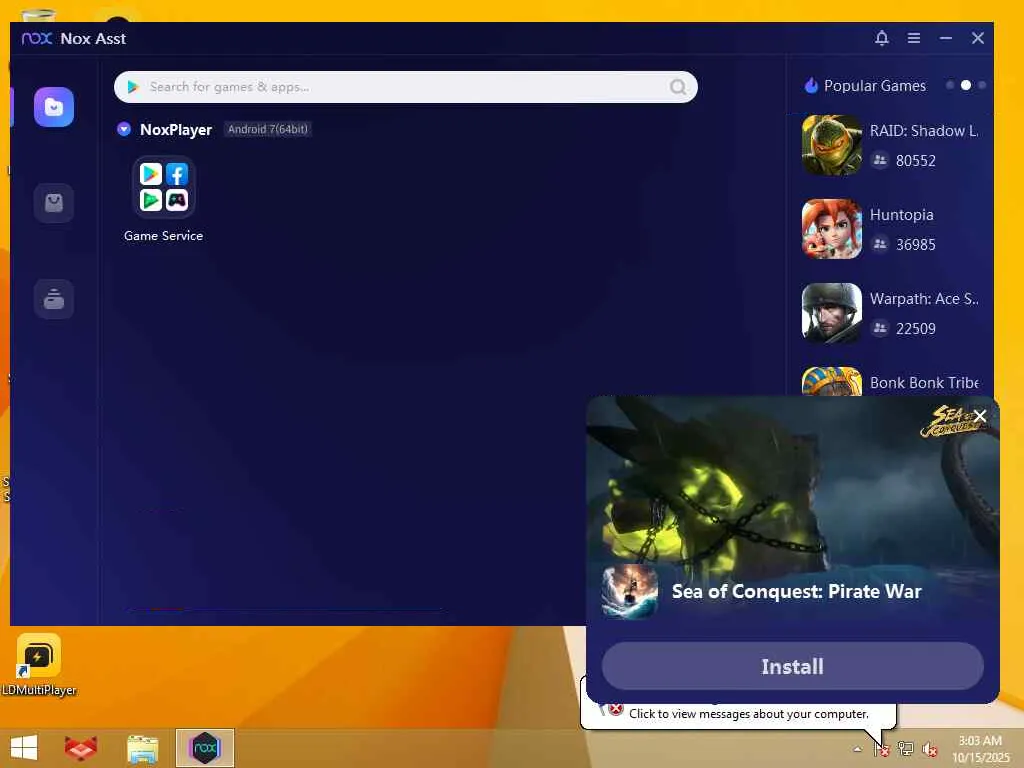Open the Windows Start button

coord(24,748)
